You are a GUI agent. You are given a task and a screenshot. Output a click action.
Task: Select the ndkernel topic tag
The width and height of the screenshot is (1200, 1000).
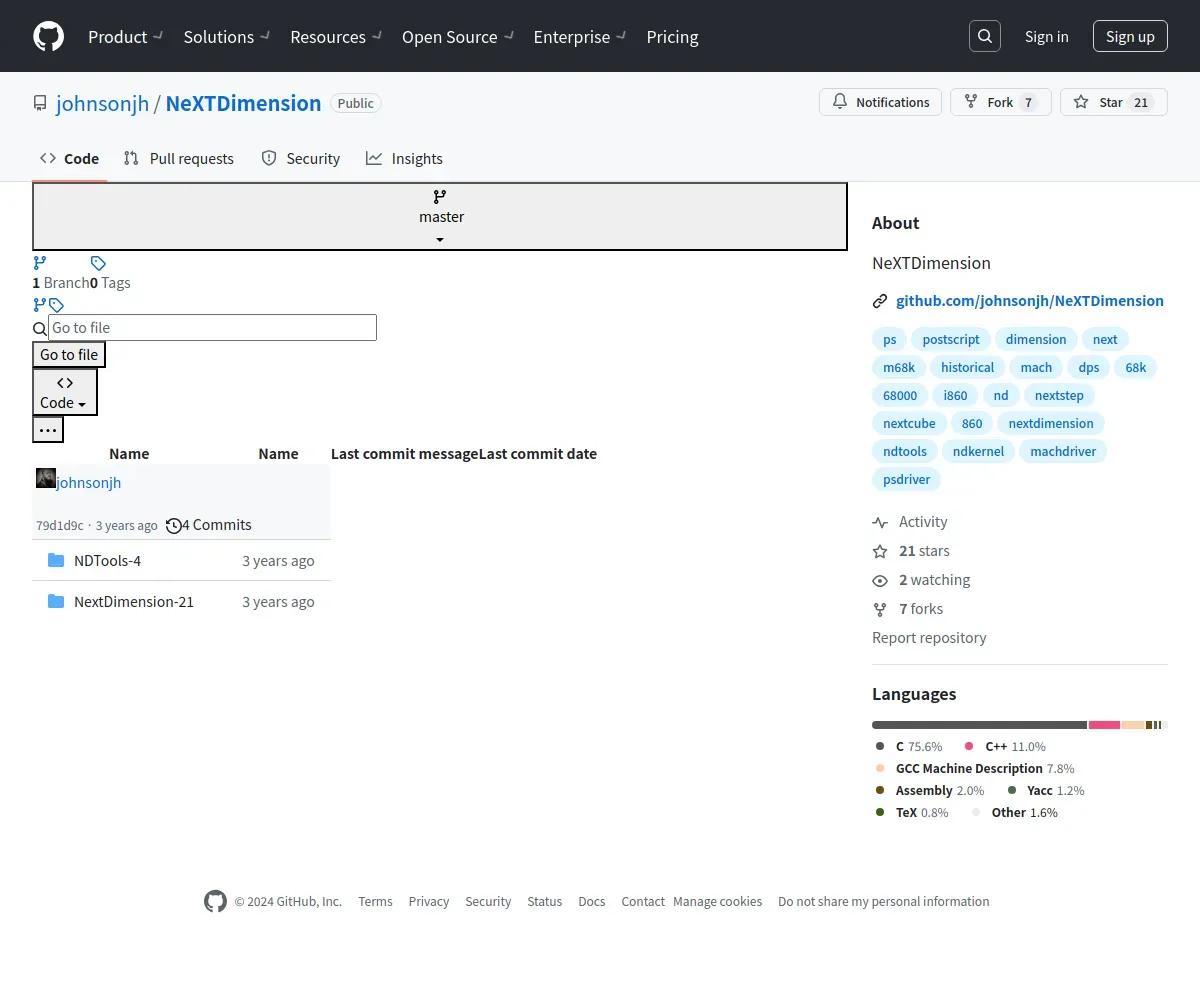click(978, 451)
